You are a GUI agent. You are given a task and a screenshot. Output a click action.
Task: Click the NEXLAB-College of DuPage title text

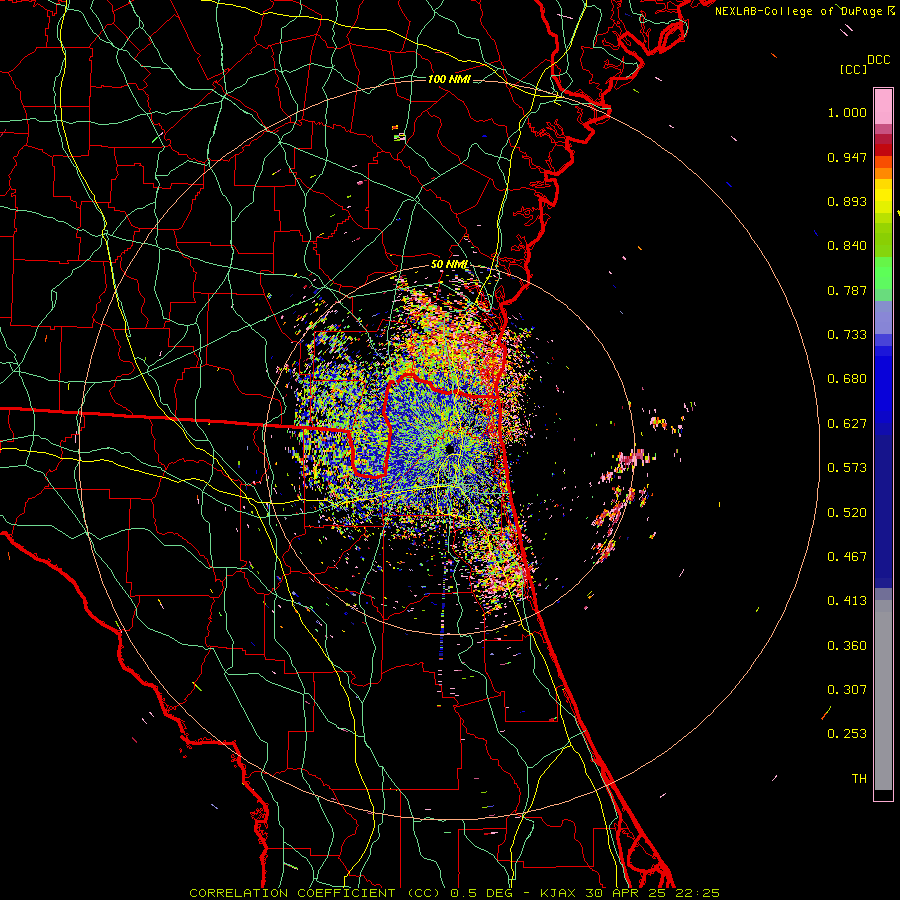point(805,11)
